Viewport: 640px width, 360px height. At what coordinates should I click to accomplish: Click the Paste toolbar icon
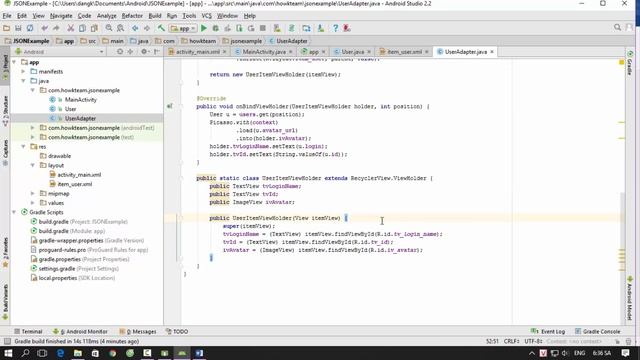click(94, 28)
